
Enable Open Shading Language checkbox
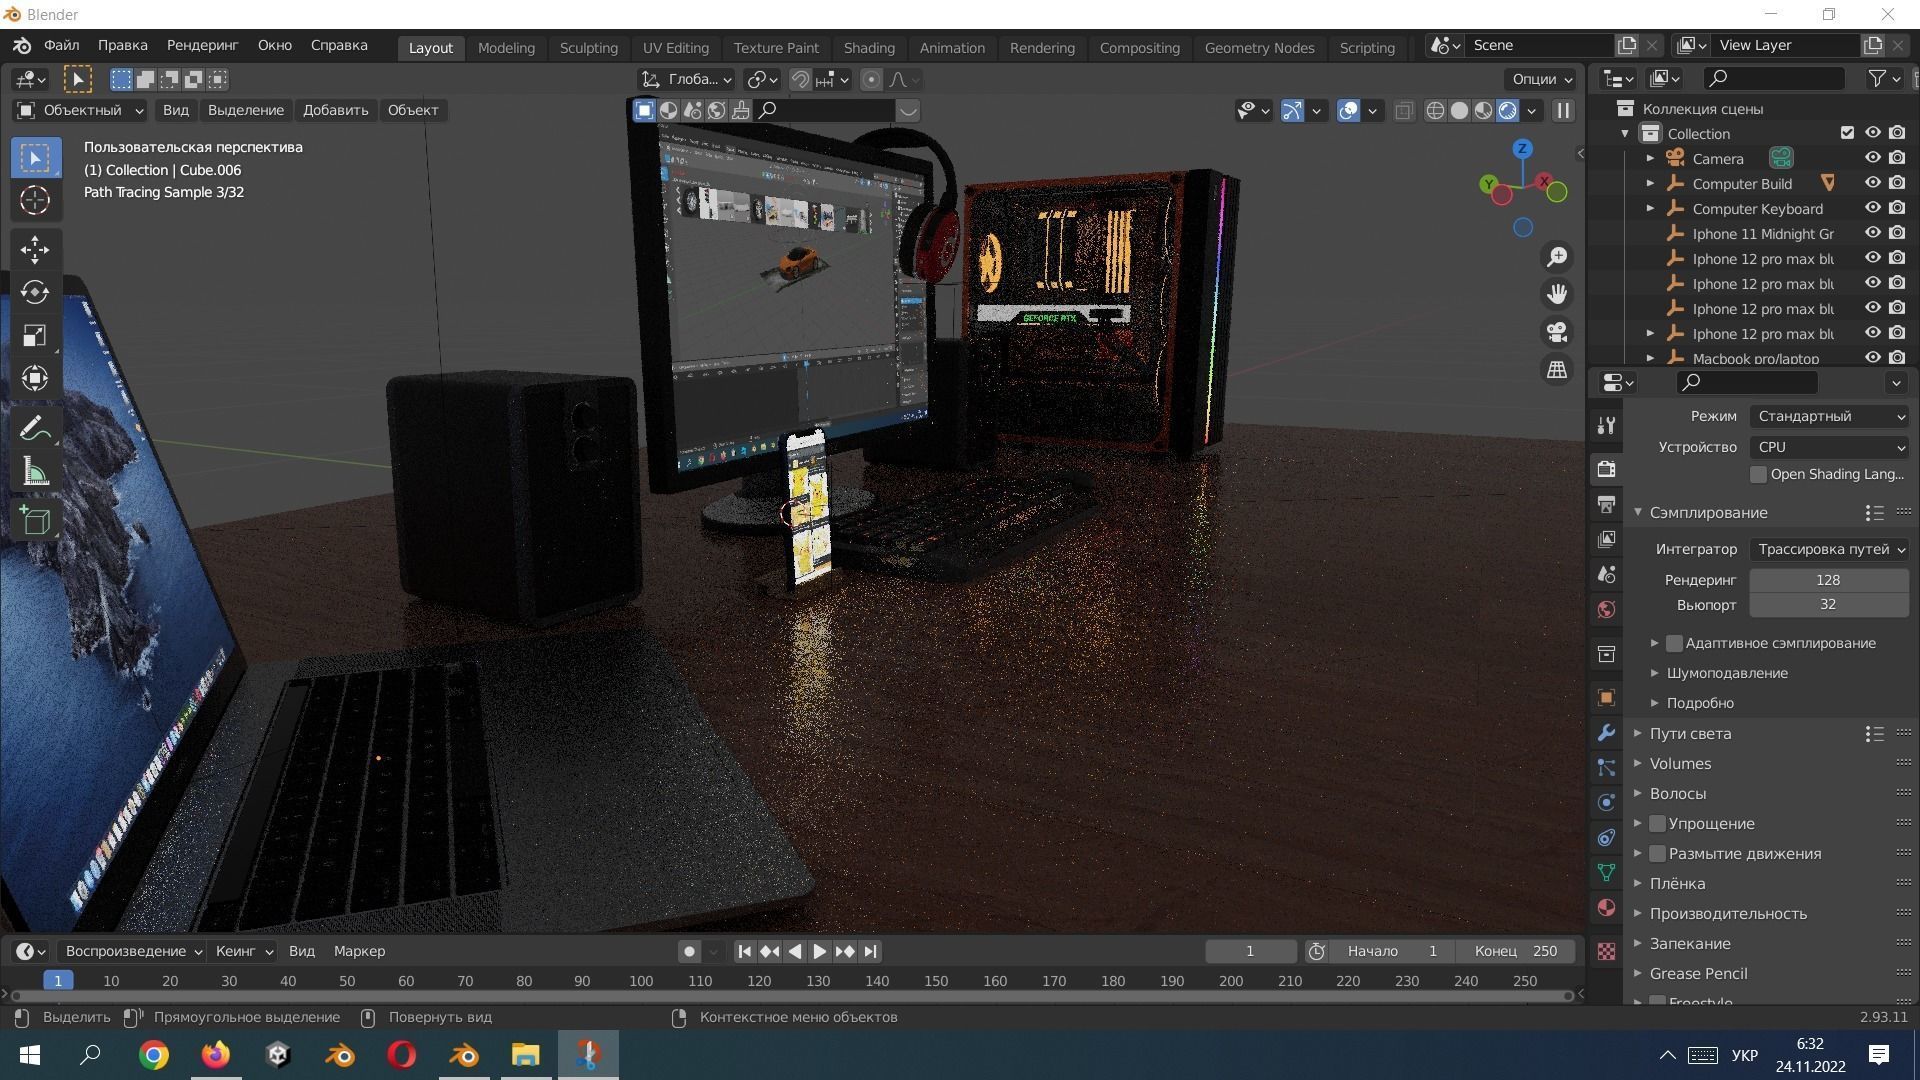tap(1758, 474)
